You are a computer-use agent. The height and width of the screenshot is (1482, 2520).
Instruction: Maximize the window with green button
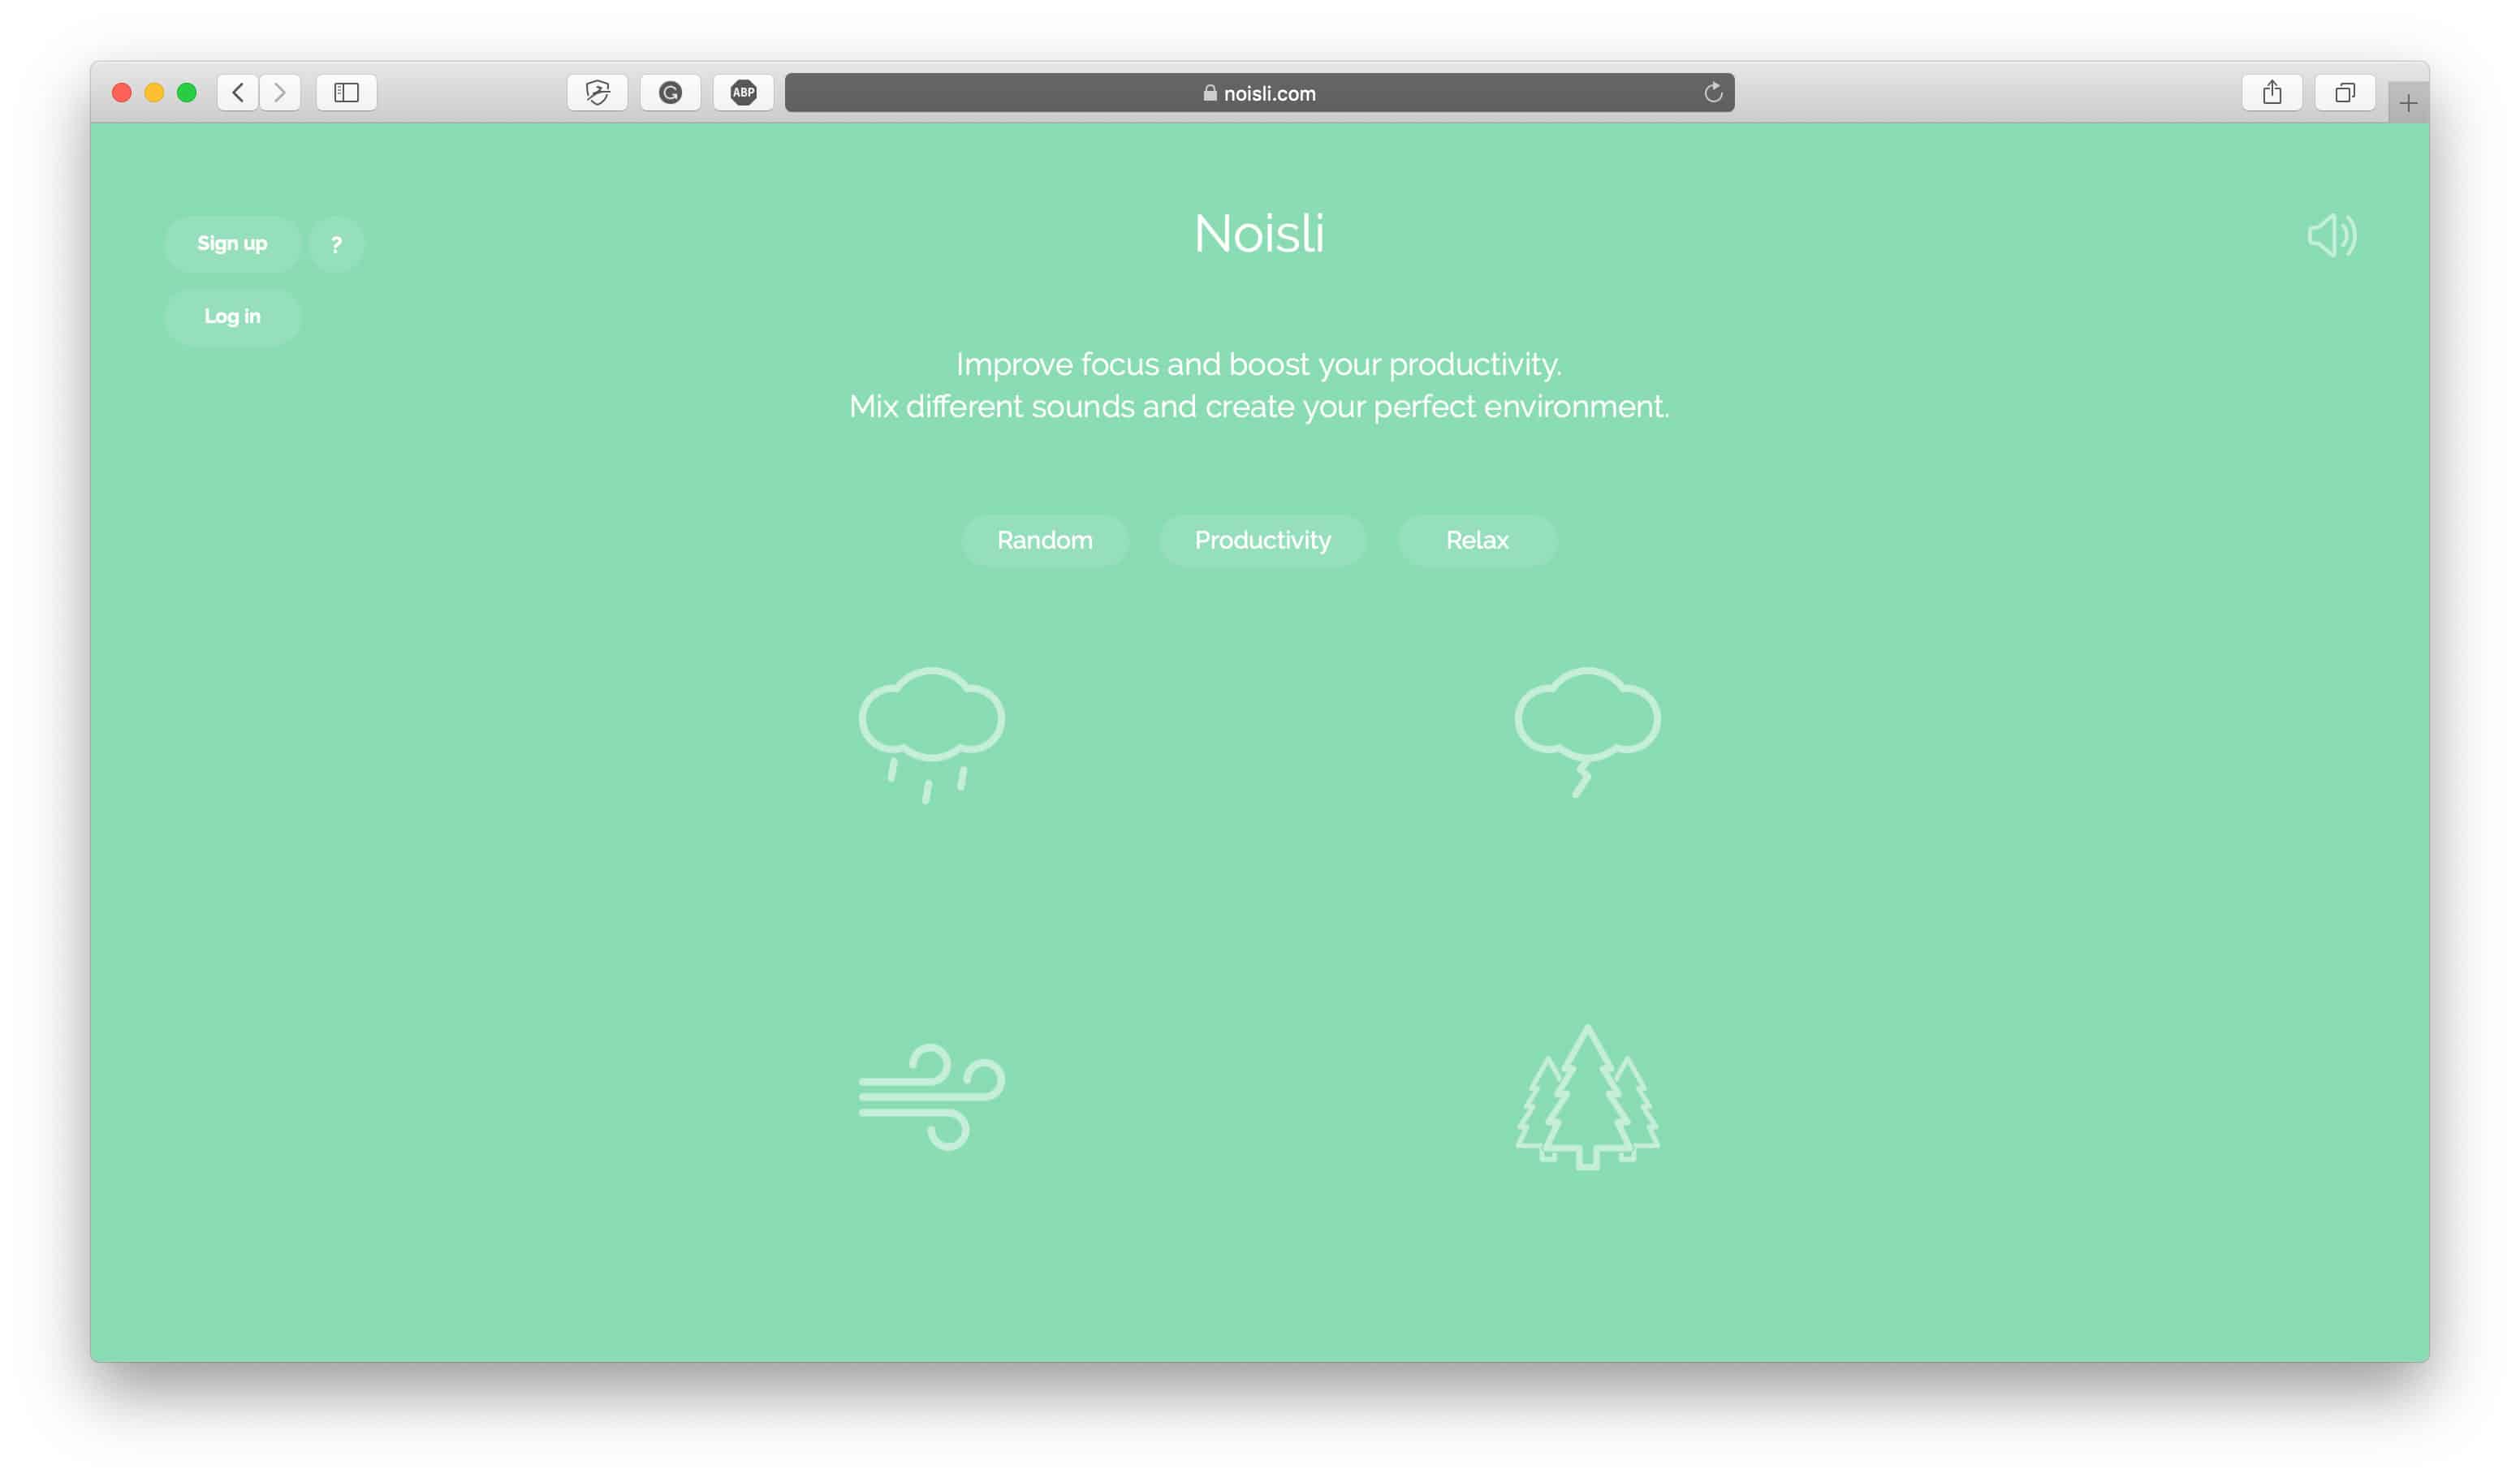click(x=187, y=93)
